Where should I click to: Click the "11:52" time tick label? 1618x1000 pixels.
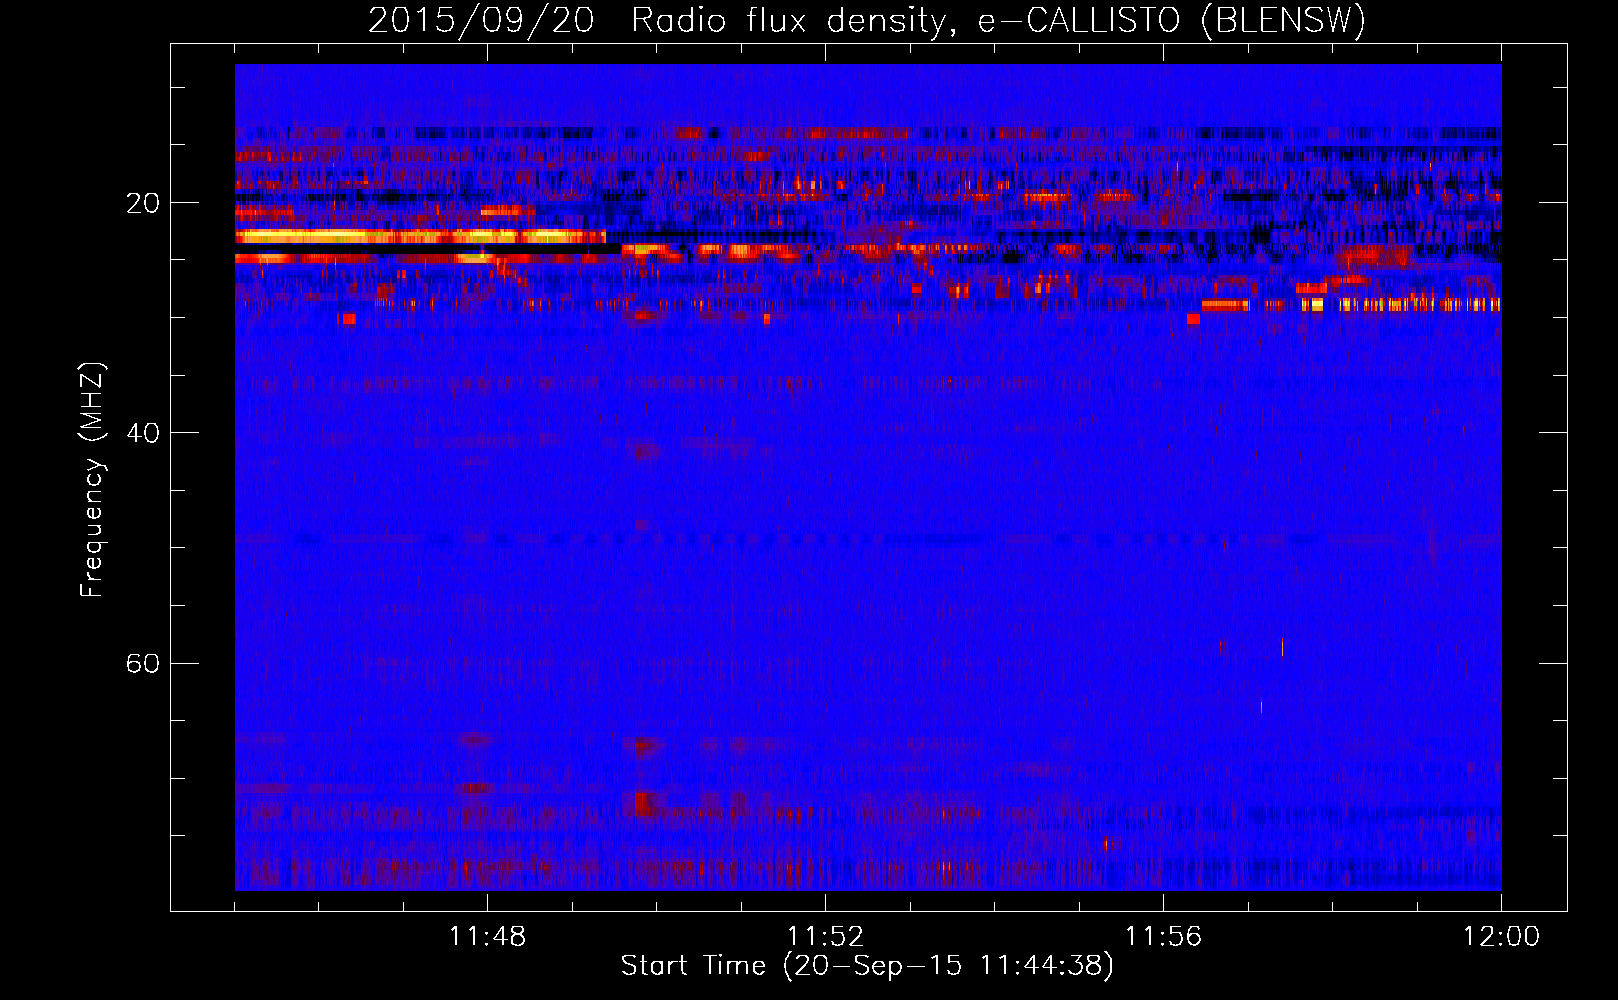point(825,937)
